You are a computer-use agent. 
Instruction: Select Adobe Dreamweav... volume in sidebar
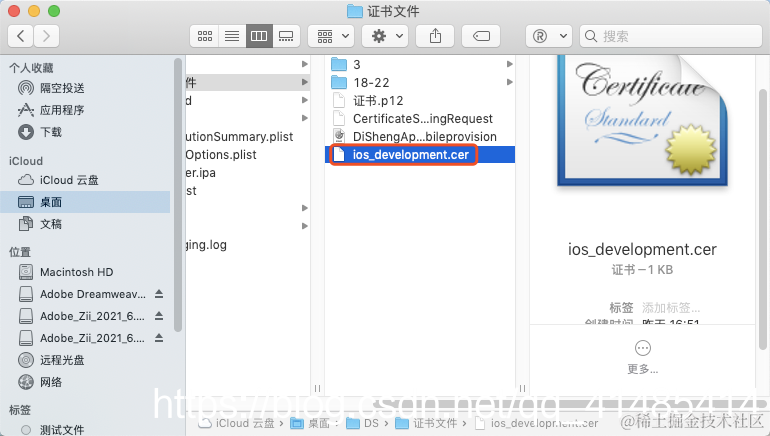pos(82,294)
